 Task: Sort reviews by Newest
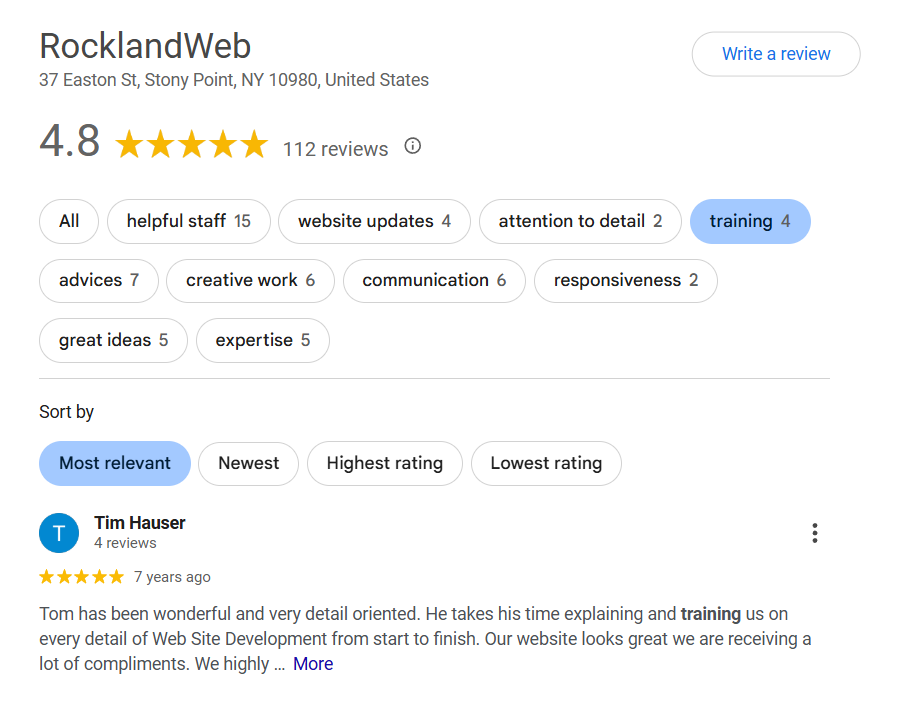point(249,463)
